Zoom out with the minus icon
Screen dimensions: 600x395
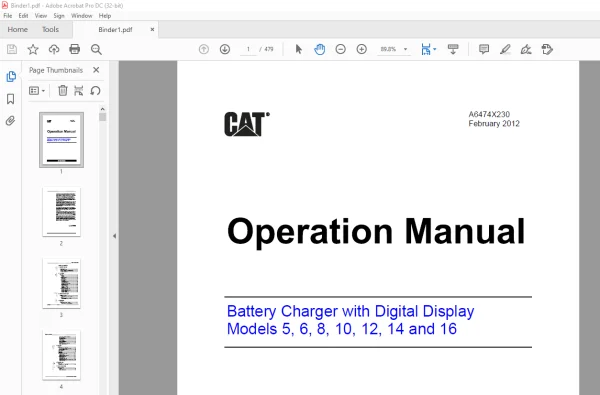pyautogui.click(x=341, y=49)
